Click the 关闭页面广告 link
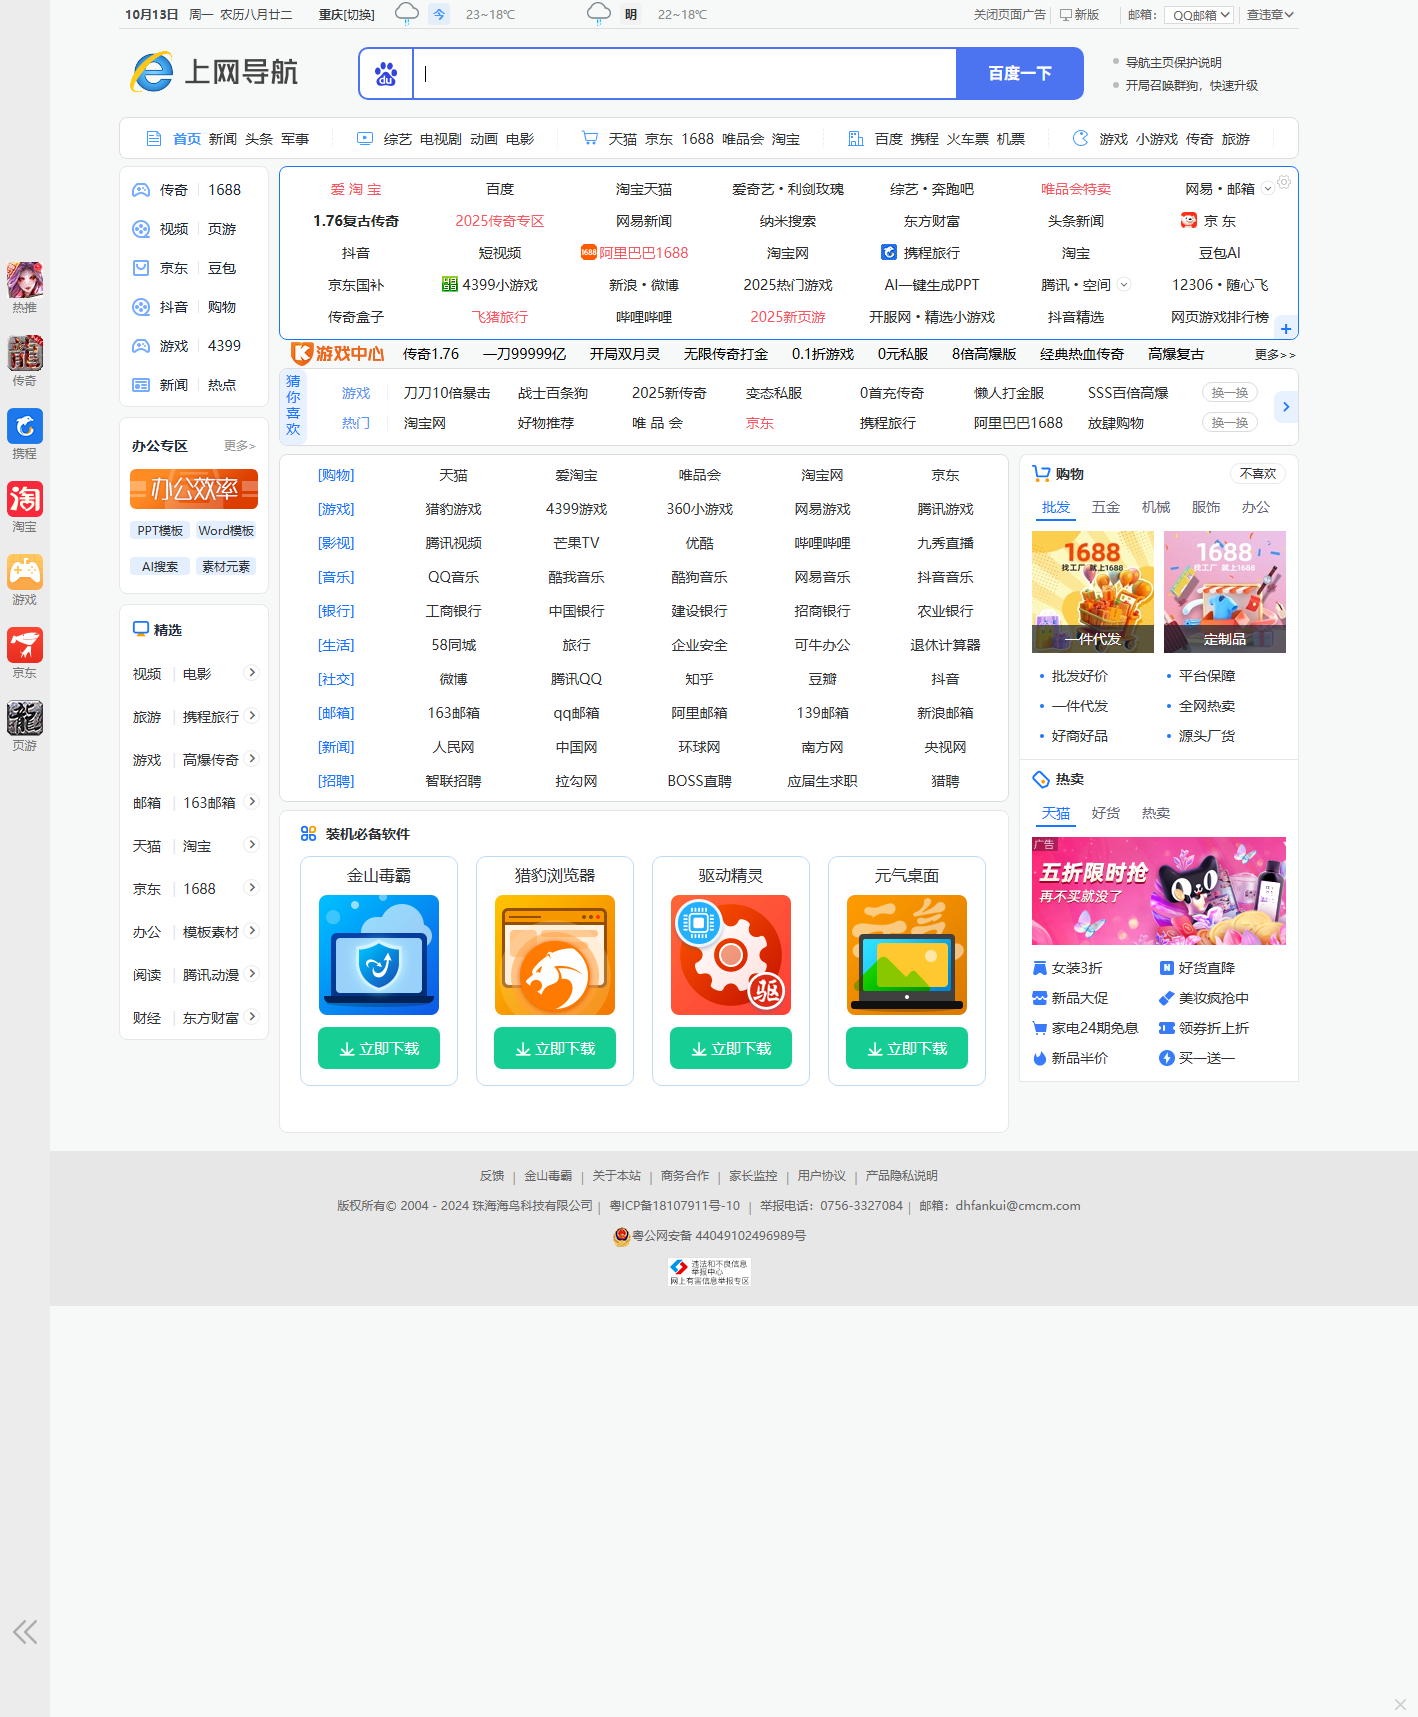1418x1717 pixels. pyautogui.click(x=1010, y=15)
